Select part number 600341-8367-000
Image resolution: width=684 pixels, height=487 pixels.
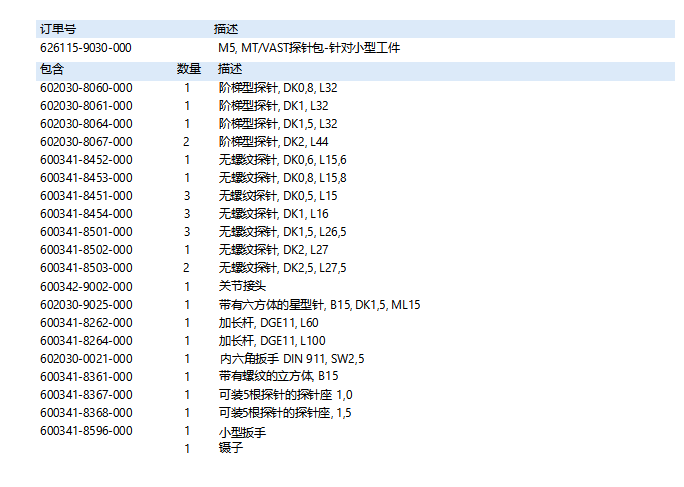tap(86, 394)
